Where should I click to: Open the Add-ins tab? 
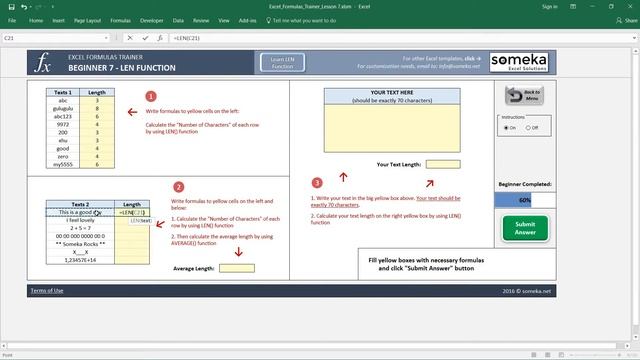[x=247, y=20]
